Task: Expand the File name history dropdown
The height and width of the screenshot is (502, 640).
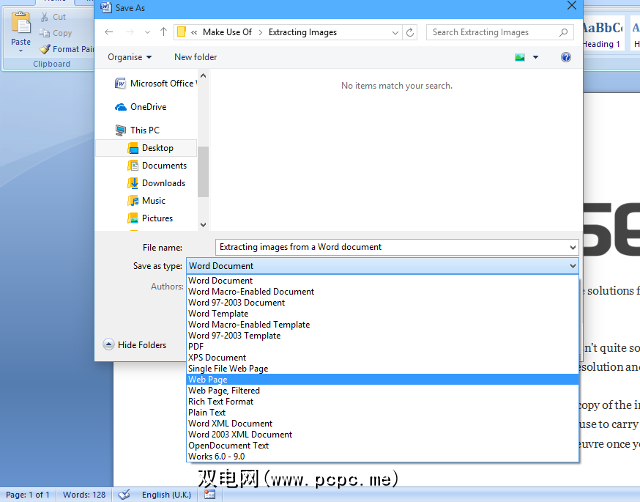Action: pyautogui.click(x=573, y=247)
